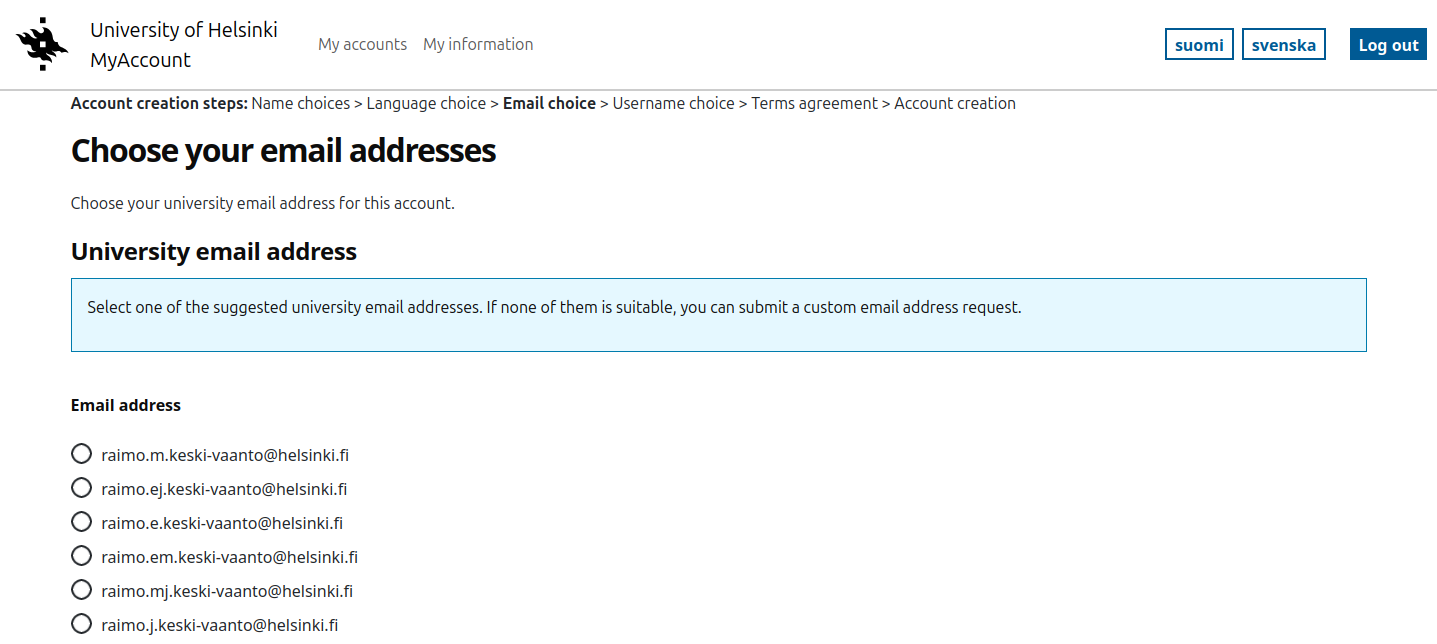The height and width of the screenshot is (644, 1437).
Task: Select raimo.m.keski-vaanto@helsinki.fi radio option
Action: coord(82,454)
